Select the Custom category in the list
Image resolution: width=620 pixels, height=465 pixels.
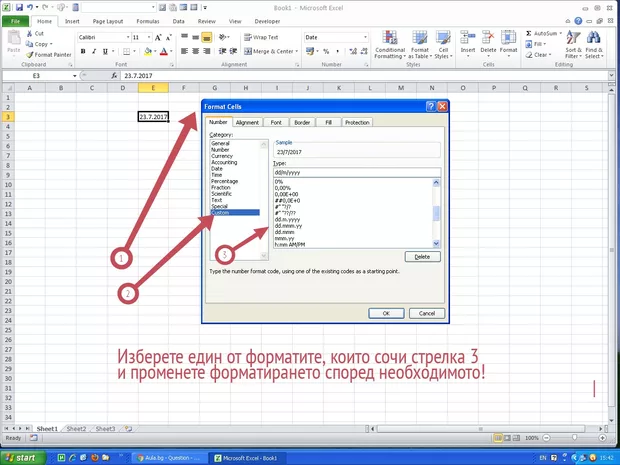point(221,212)
